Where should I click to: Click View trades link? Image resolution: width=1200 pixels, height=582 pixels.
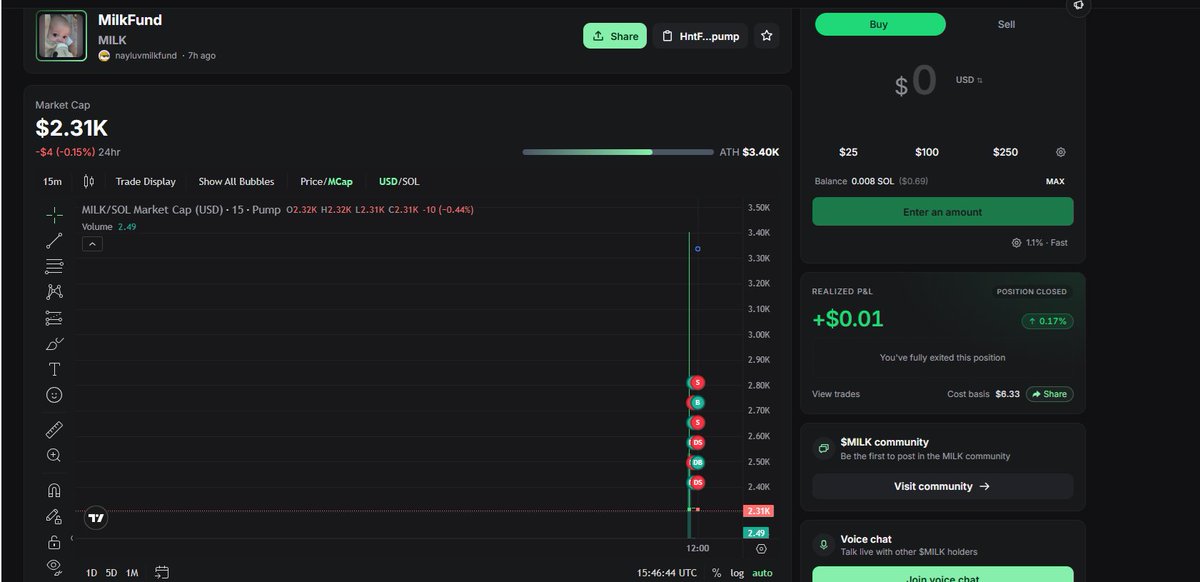click(836, 394)
